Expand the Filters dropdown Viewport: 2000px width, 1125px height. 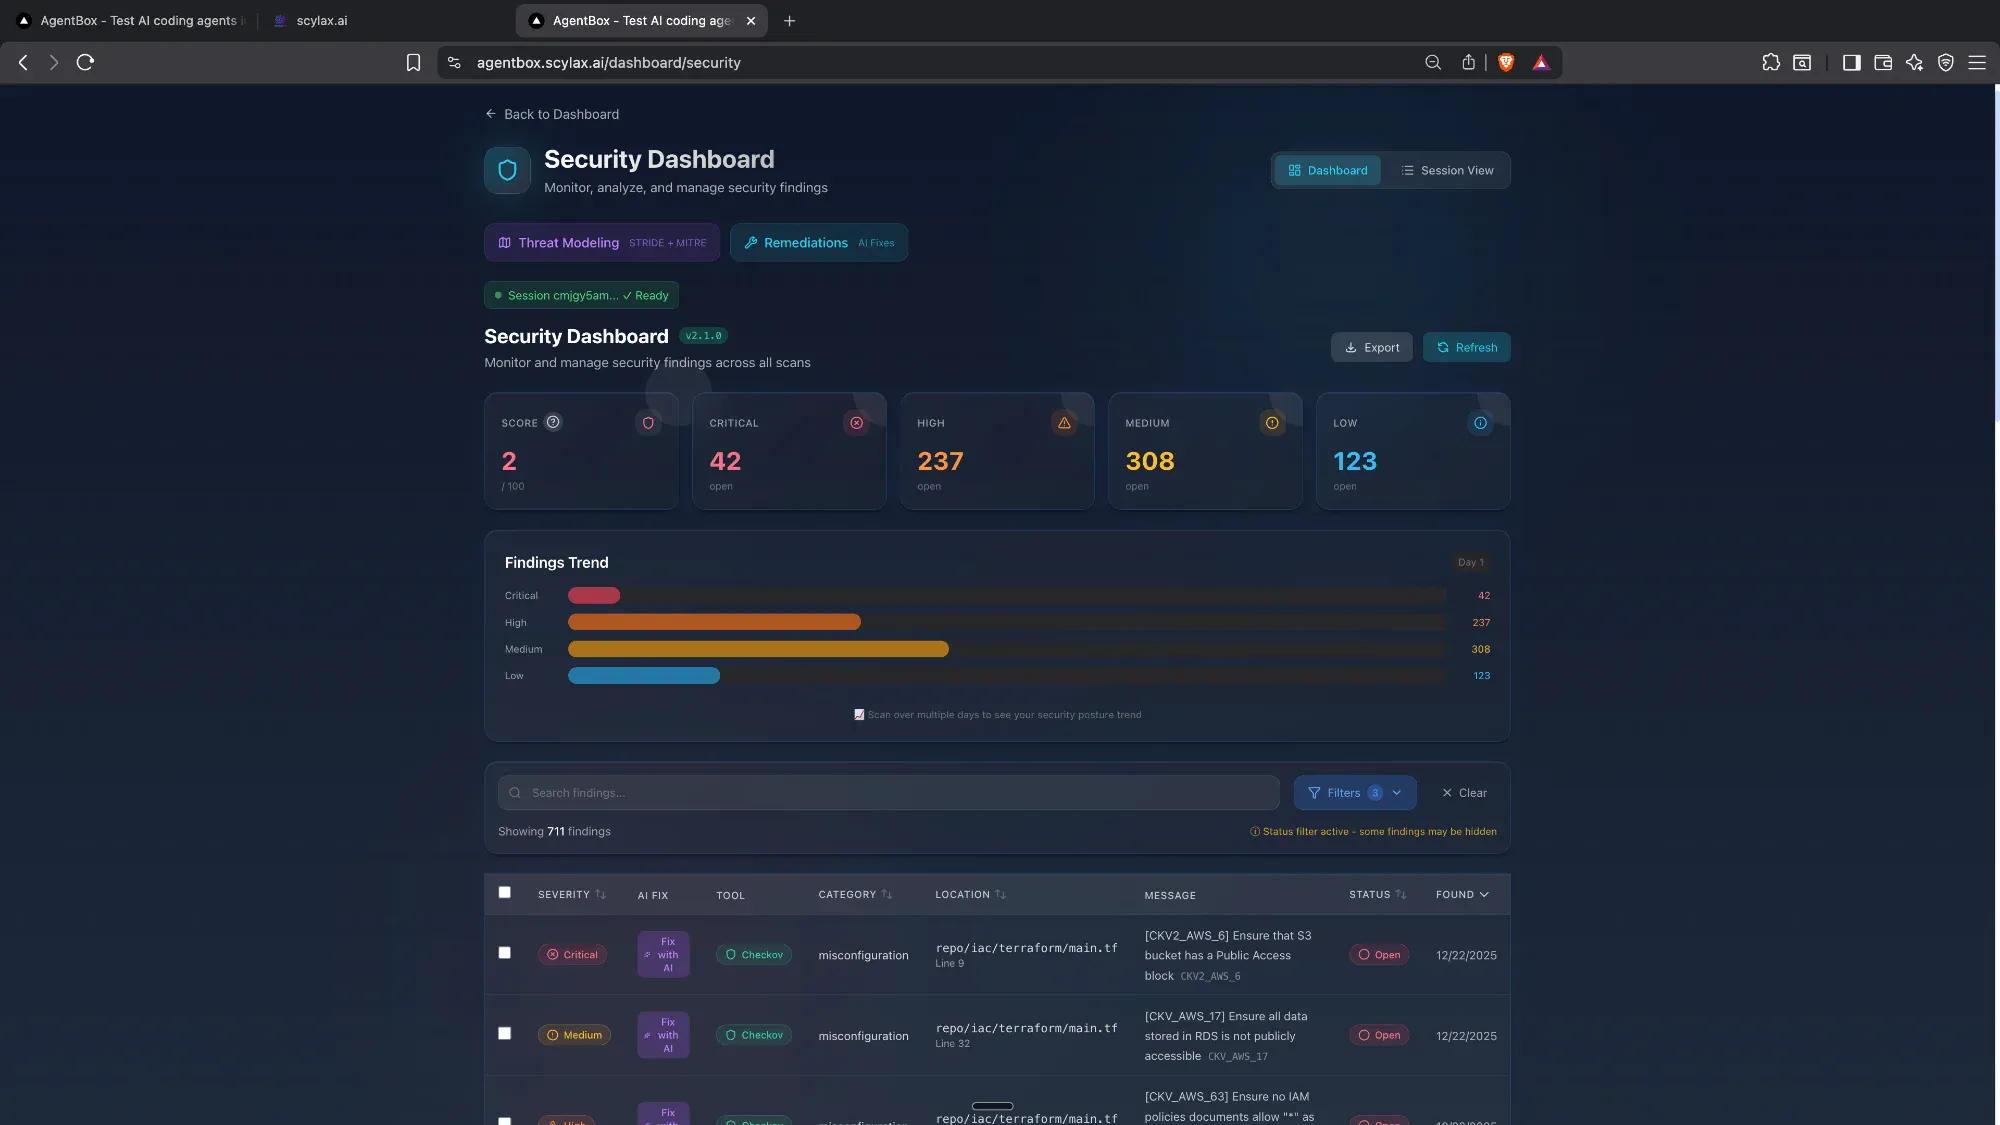[1354, 793]
